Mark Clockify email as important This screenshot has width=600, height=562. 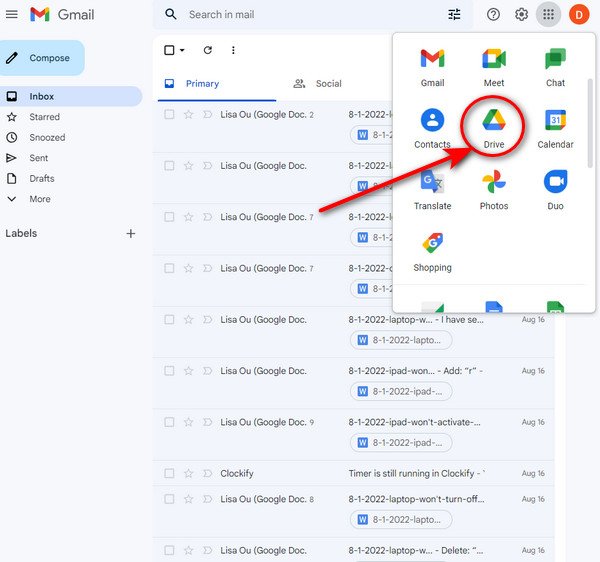pos(207,473)
